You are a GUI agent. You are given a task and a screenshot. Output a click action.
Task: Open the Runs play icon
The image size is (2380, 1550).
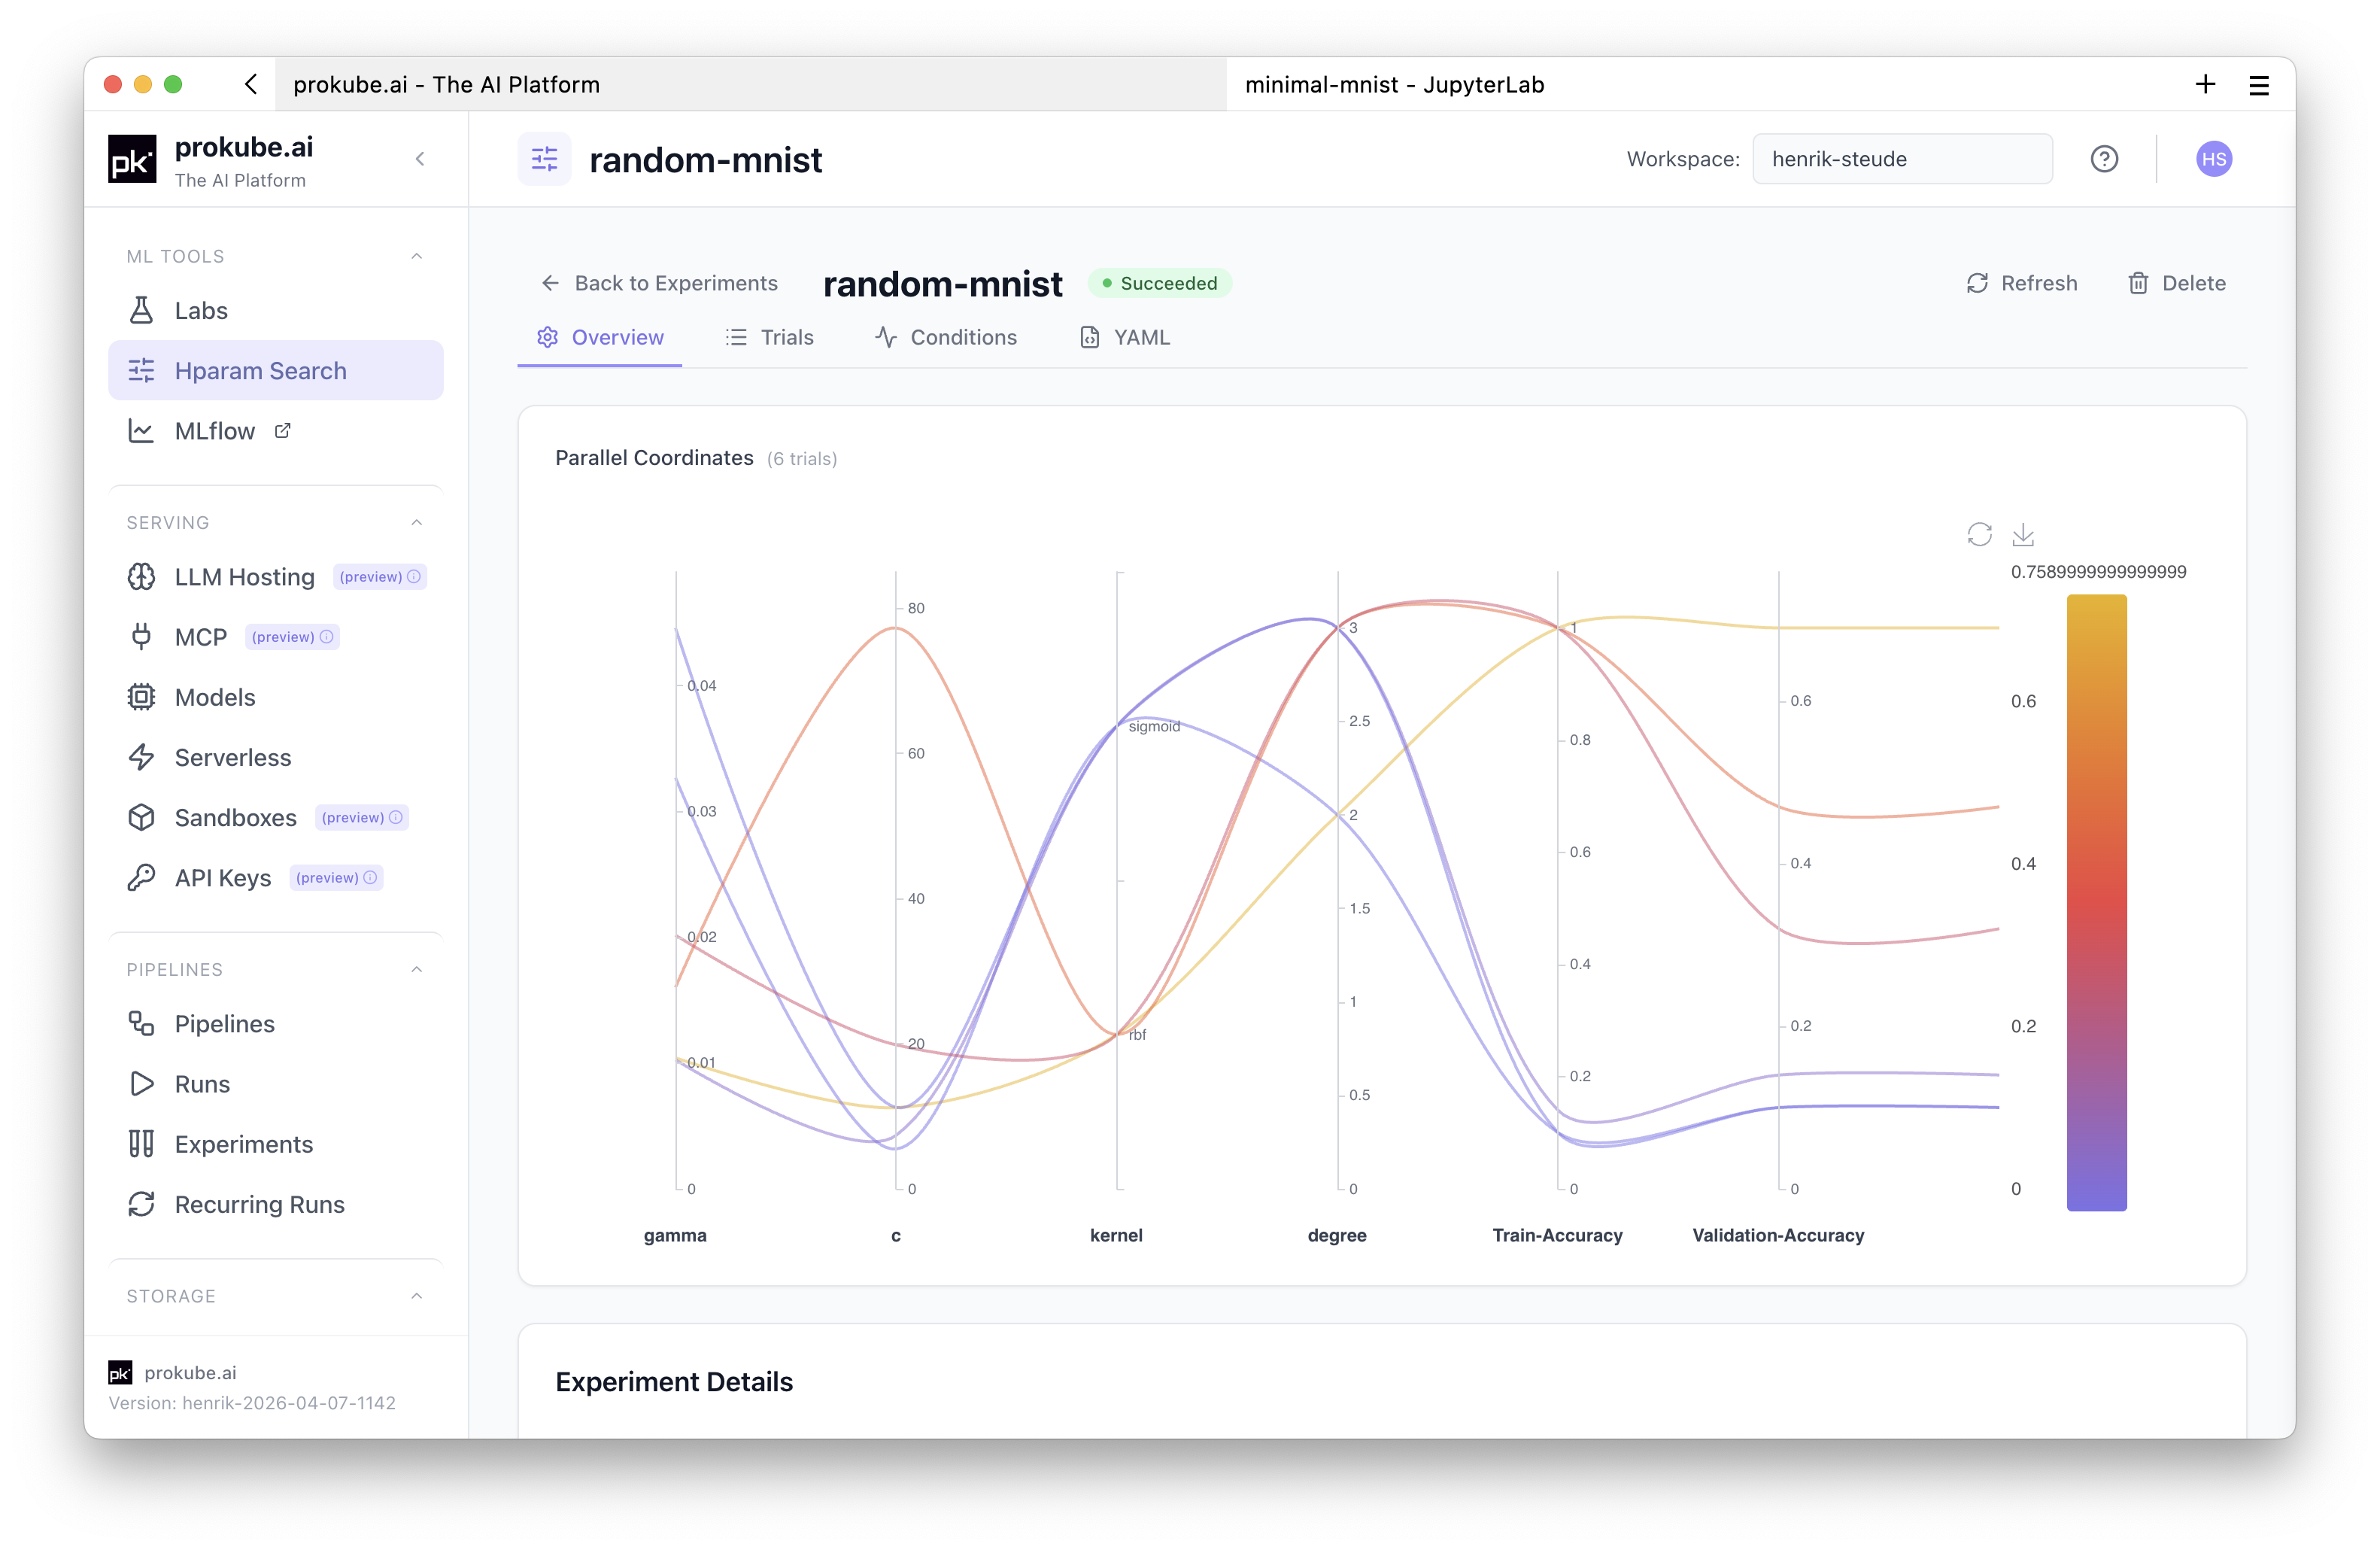[x=141, y=1083]
